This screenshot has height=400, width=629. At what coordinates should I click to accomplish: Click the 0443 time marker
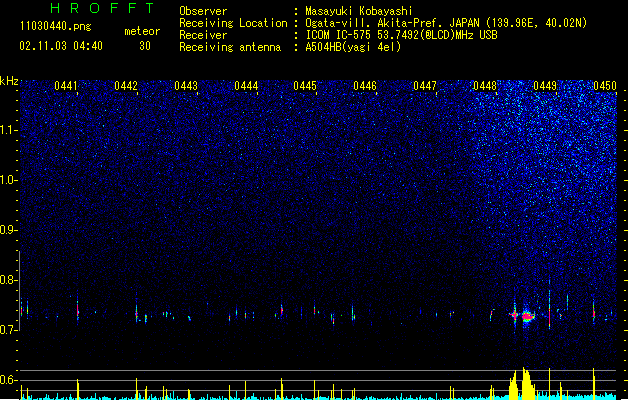point(186,86)
